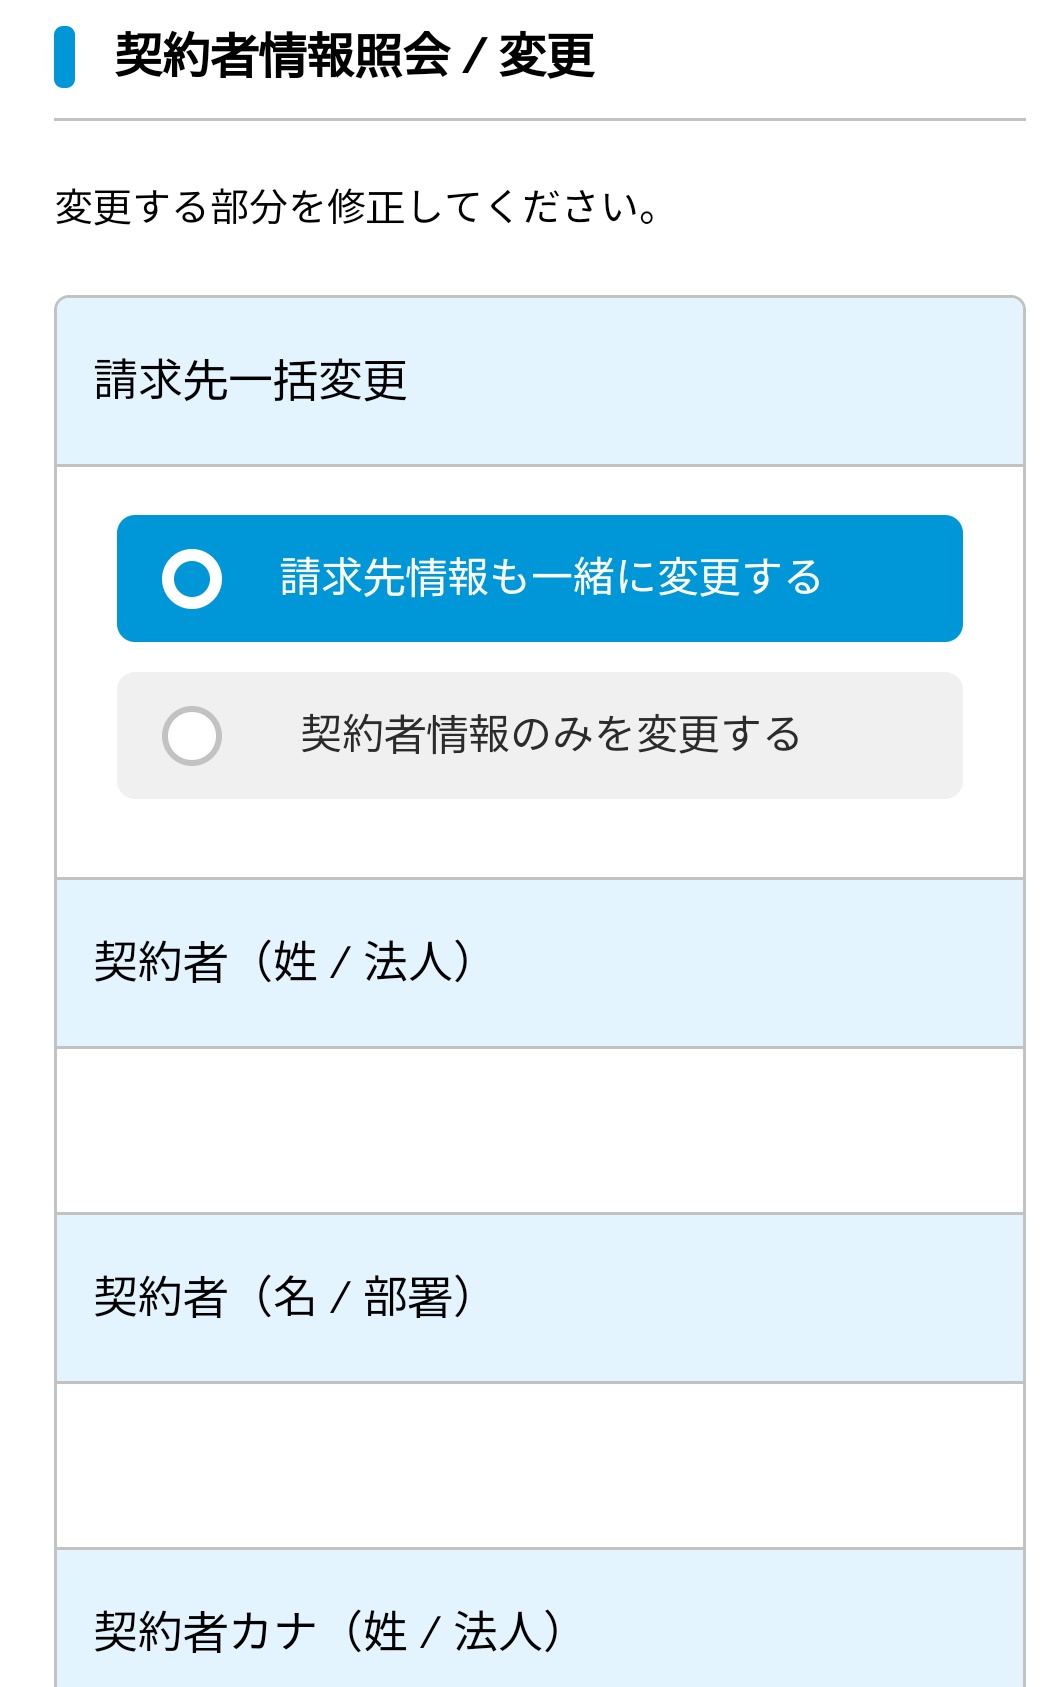The image size is (1060, 1687).
Task: Click the gray unselected option bar
Action: 539,735
